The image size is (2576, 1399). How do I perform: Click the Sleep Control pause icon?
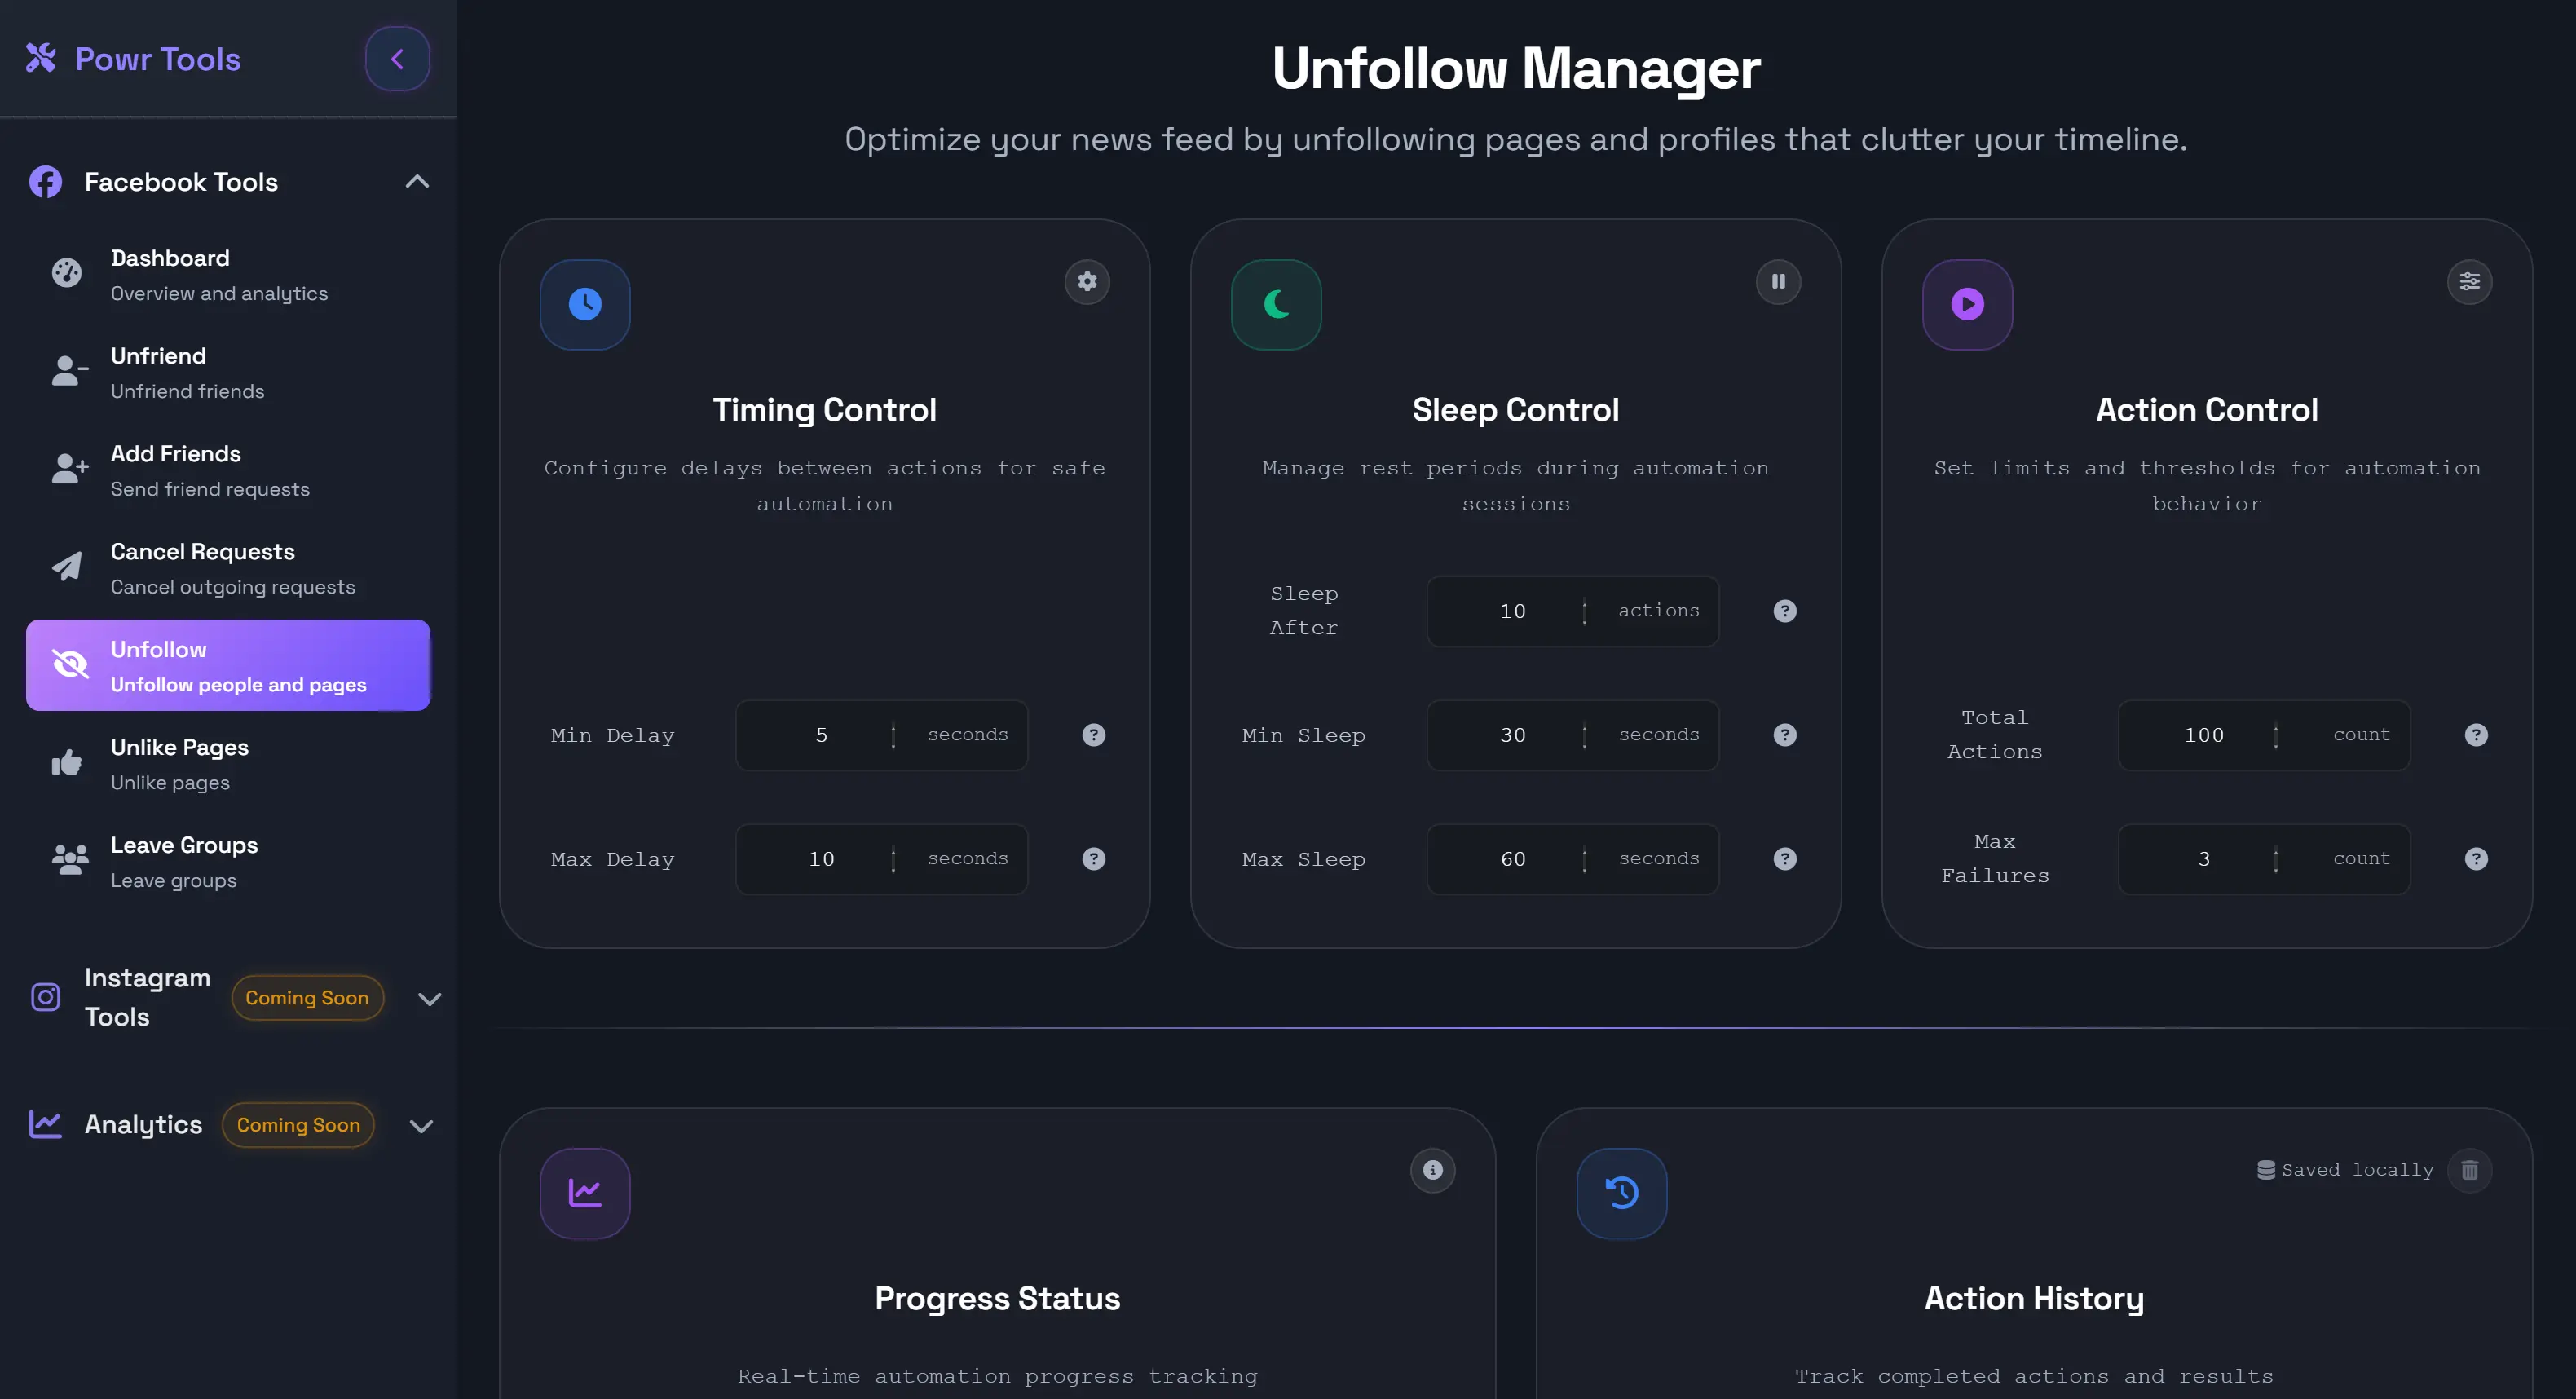(x=1778, y=282)
